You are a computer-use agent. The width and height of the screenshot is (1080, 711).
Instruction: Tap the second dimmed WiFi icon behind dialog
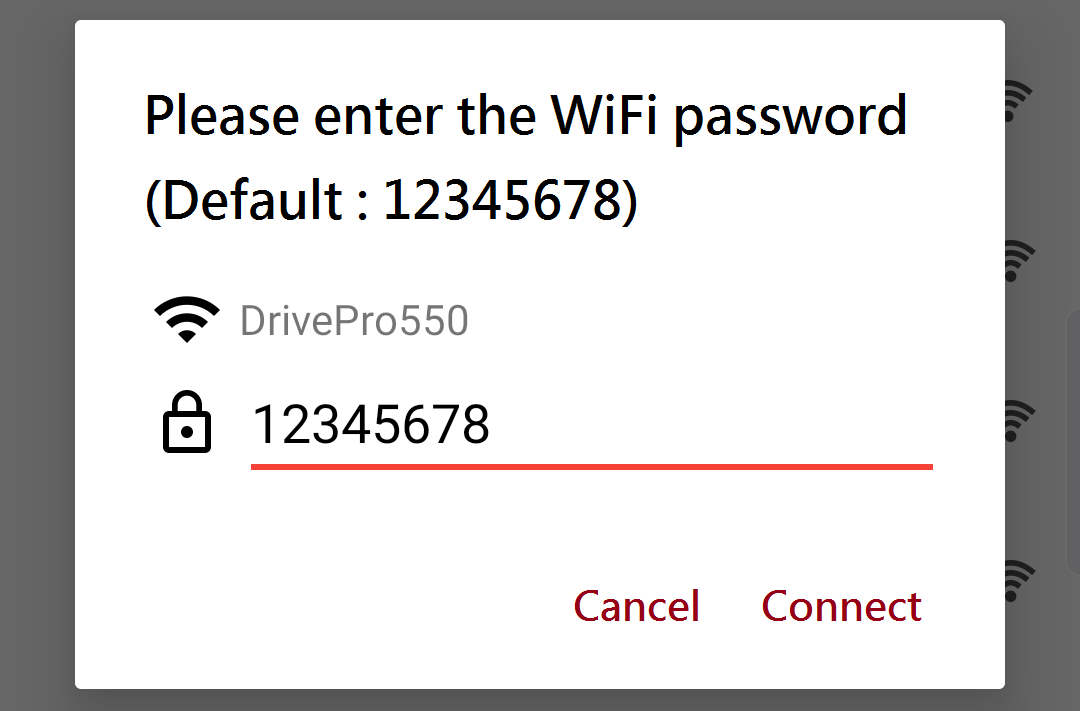1017,260
